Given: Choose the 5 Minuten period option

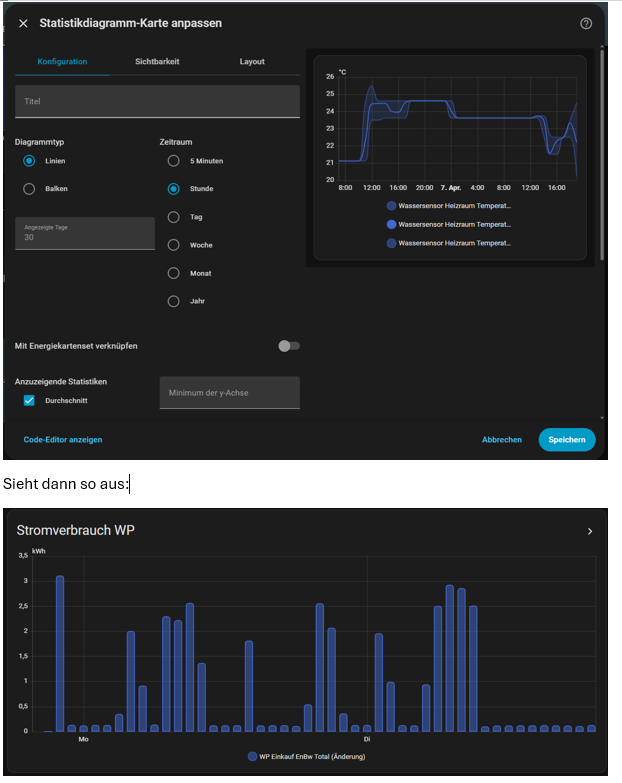Looking at the screenshot, I should point(174,161).
